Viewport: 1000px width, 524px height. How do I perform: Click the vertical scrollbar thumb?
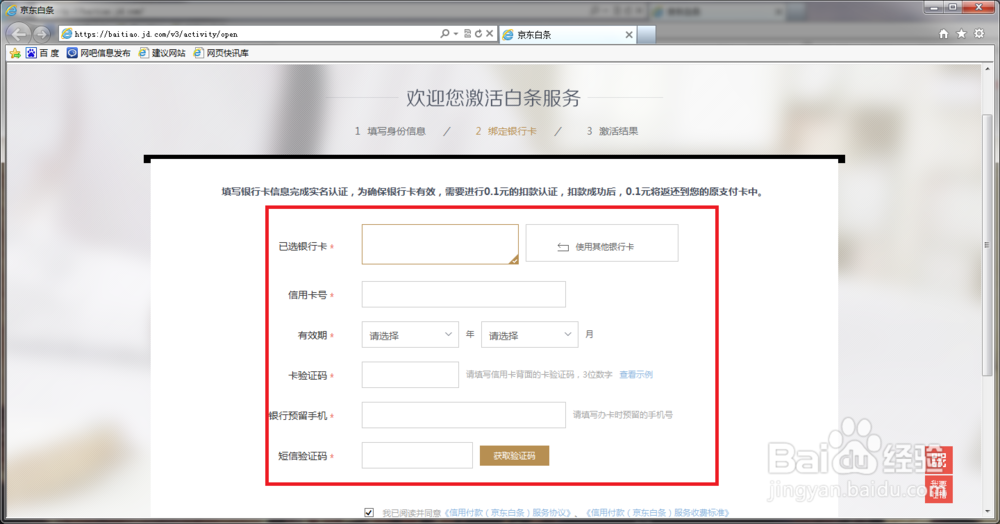[987, 245]
